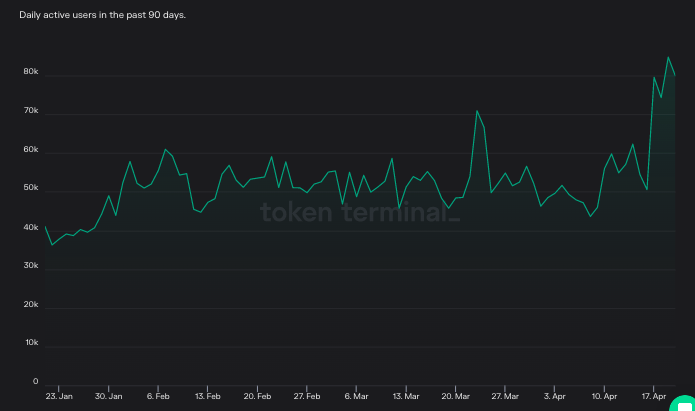Select the 17. Apr date label
This screenshot has height=411, width=695.
coord(653,396)
